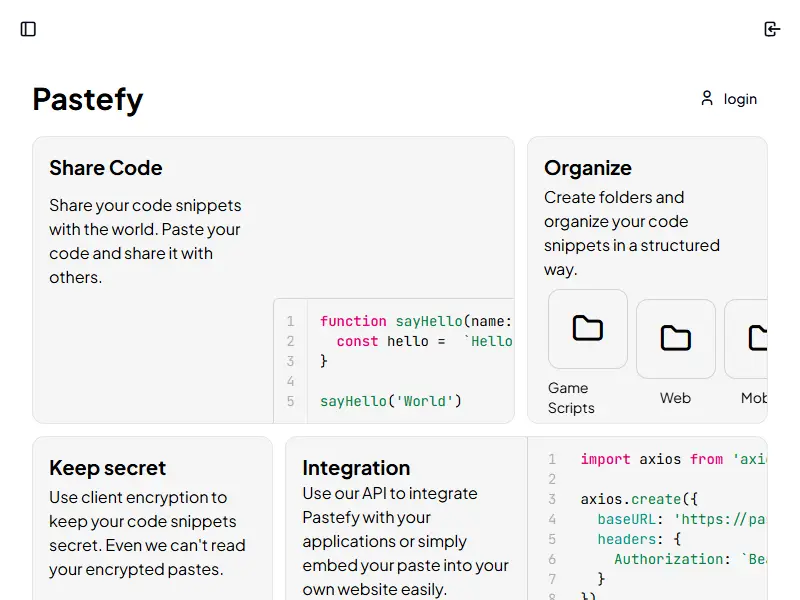Click the partially visible Mob folder icon

[x=746, y=339]
